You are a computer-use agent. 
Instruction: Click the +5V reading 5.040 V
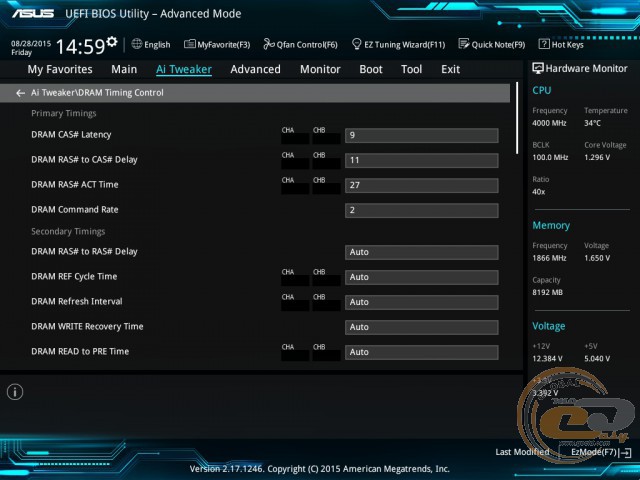(597, 359)
